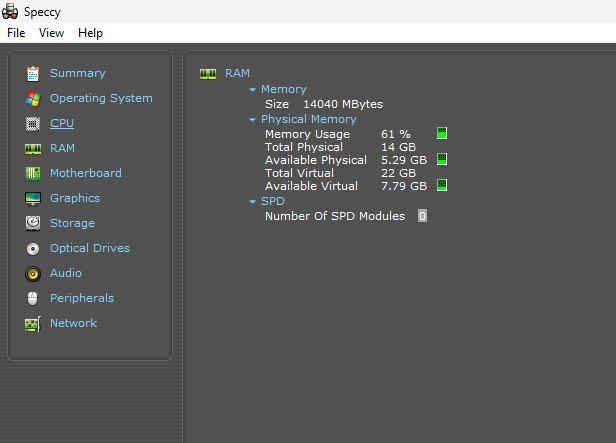Click the Audio speaker icon
616x443 pixels.
point(33,274)
